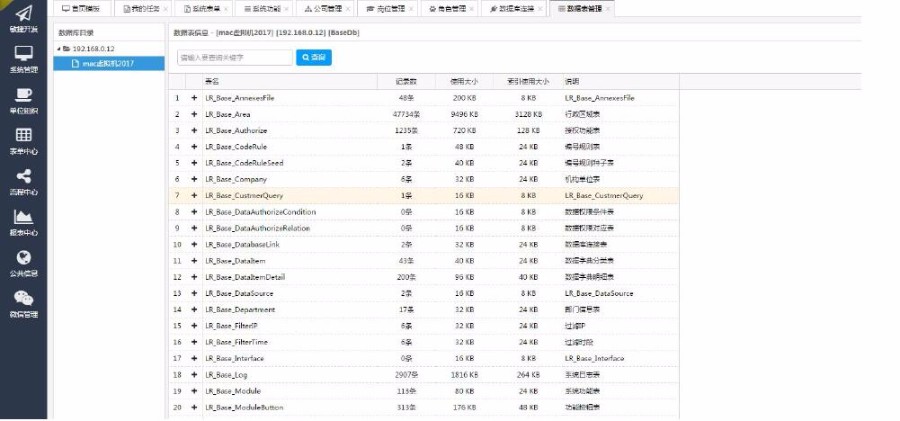Viewport: 900px width, 421px height.
Task: Open the 微信管理 WeChat sidebar icon
Action: click(x=24, y=299)
